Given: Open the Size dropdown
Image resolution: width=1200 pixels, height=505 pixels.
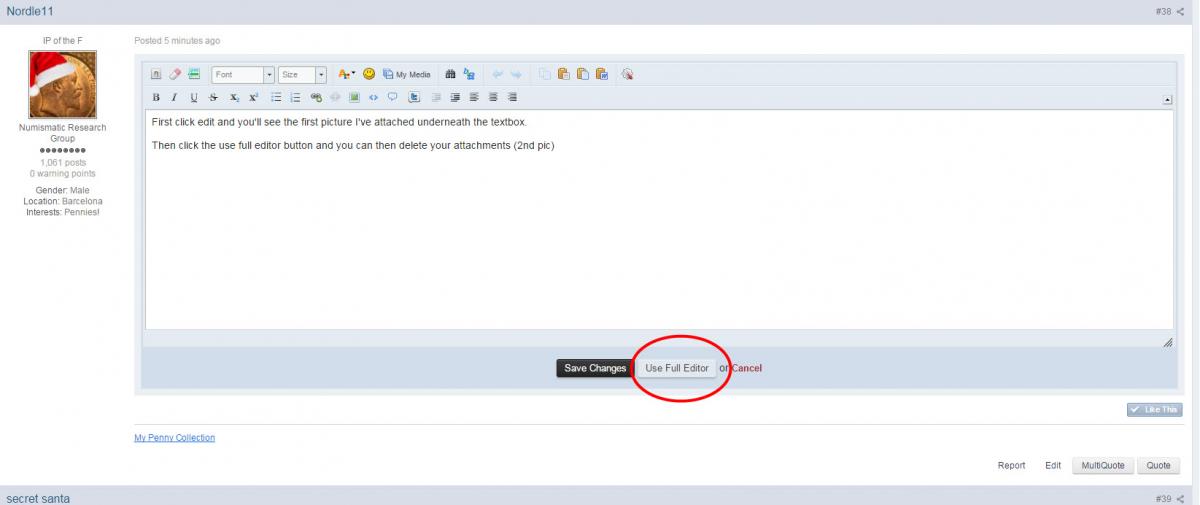Looking at the screenshot, I should 302,75.
